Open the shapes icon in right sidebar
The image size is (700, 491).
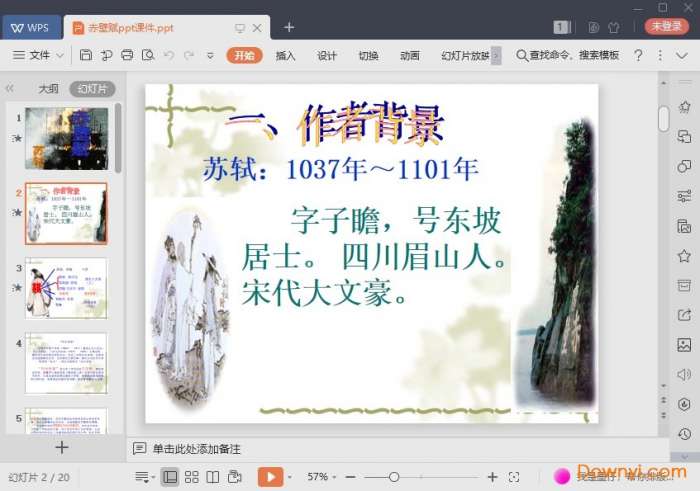pyautogui.click(x=684, y=166)
